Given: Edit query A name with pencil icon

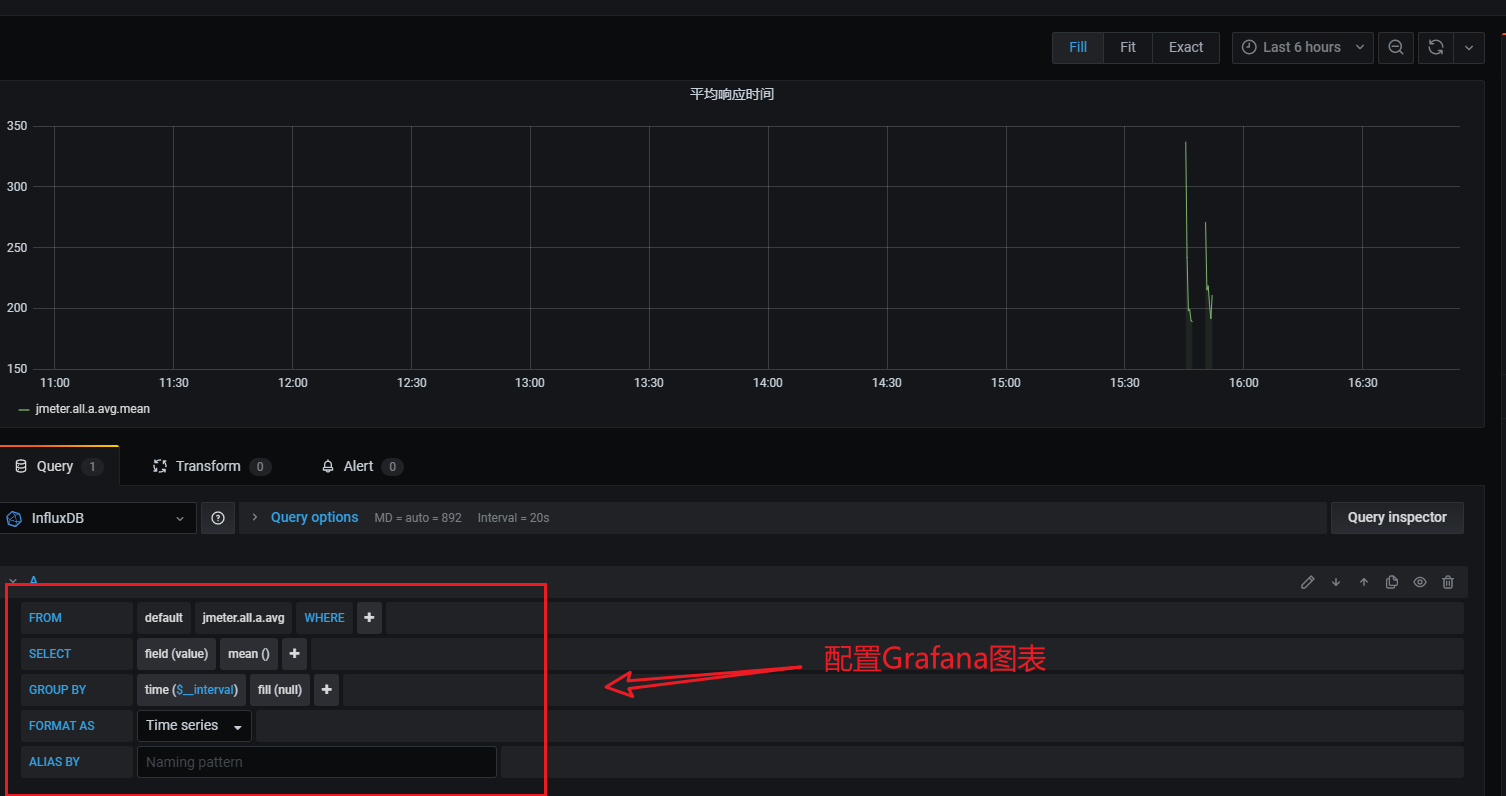Looking at the screenshot, I should pyautogui.click(x=1307, y=582).
